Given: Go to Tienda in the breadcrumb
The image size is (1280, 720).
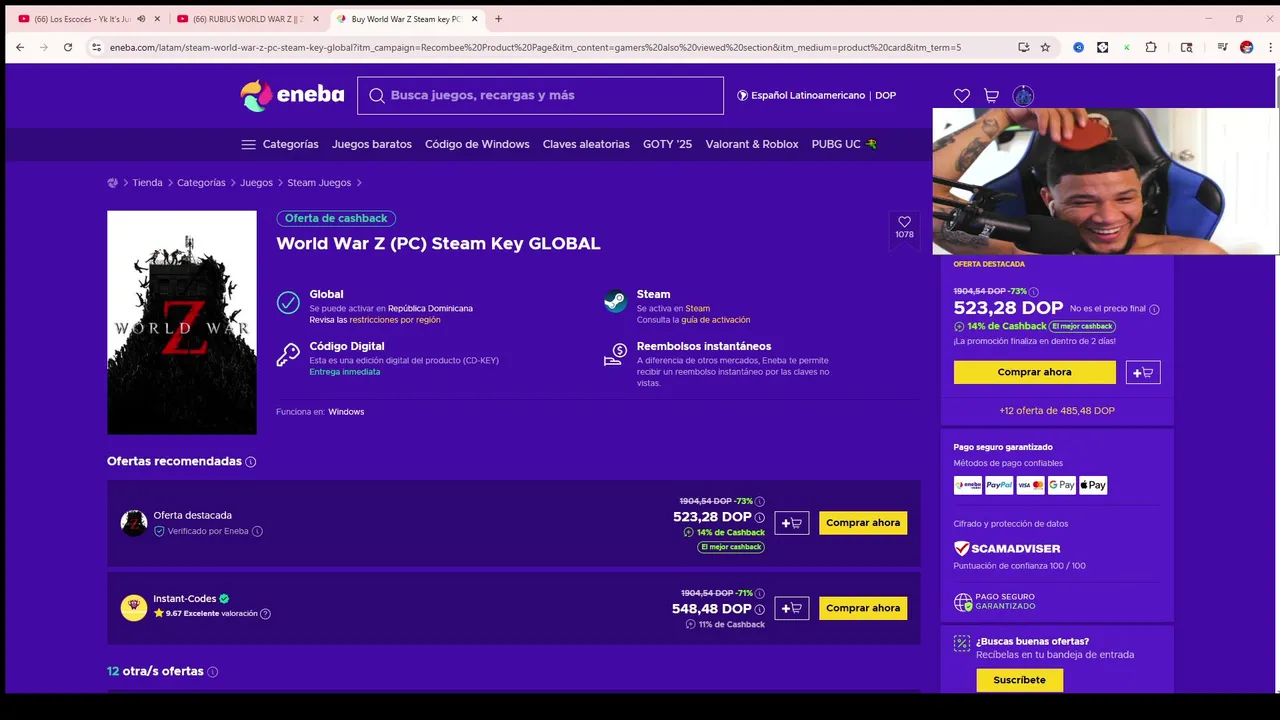Looking at the screenshot, I should (x=147, y=183).
